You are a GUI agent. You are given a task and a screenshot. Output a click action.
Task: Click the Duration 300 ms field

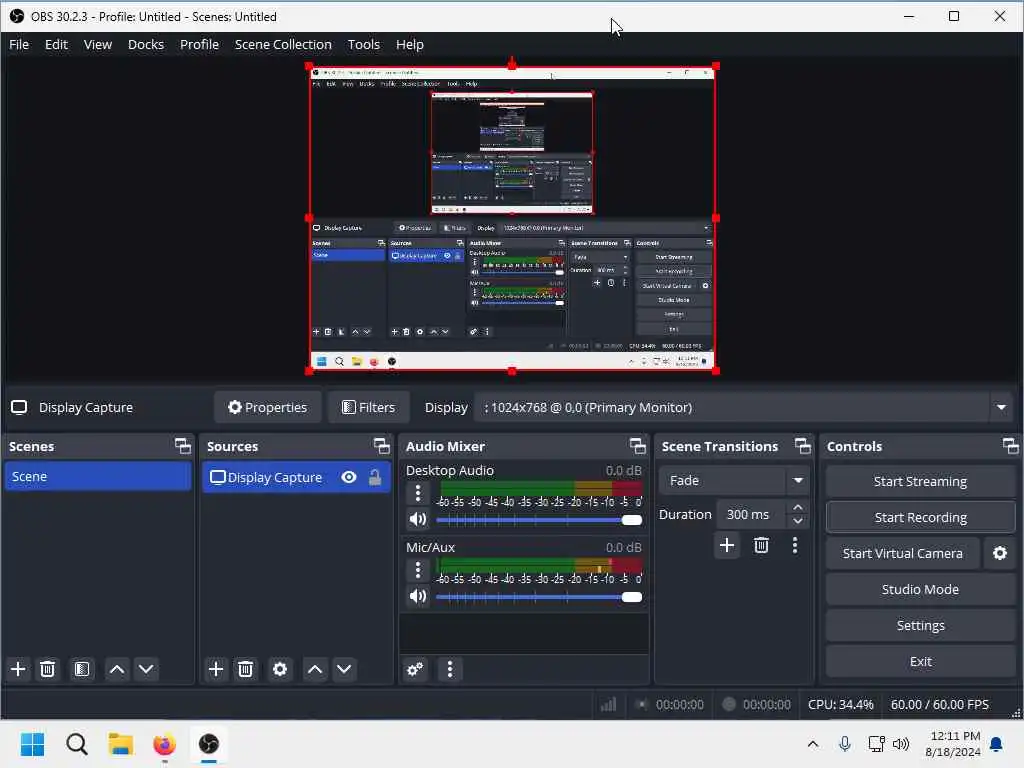[751, 515]
